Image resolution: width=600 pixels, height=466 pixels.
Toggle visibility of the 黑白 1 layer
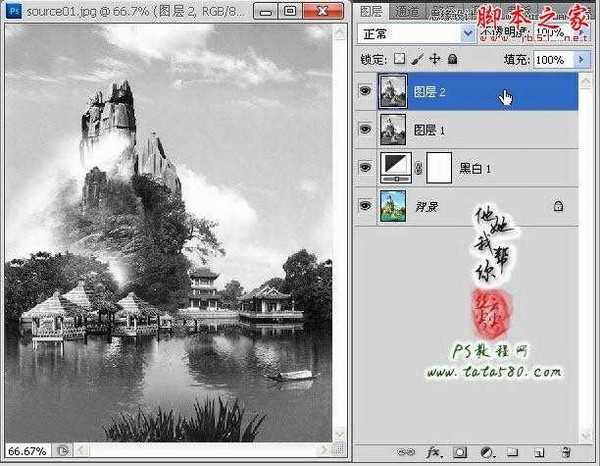[365, 167]
